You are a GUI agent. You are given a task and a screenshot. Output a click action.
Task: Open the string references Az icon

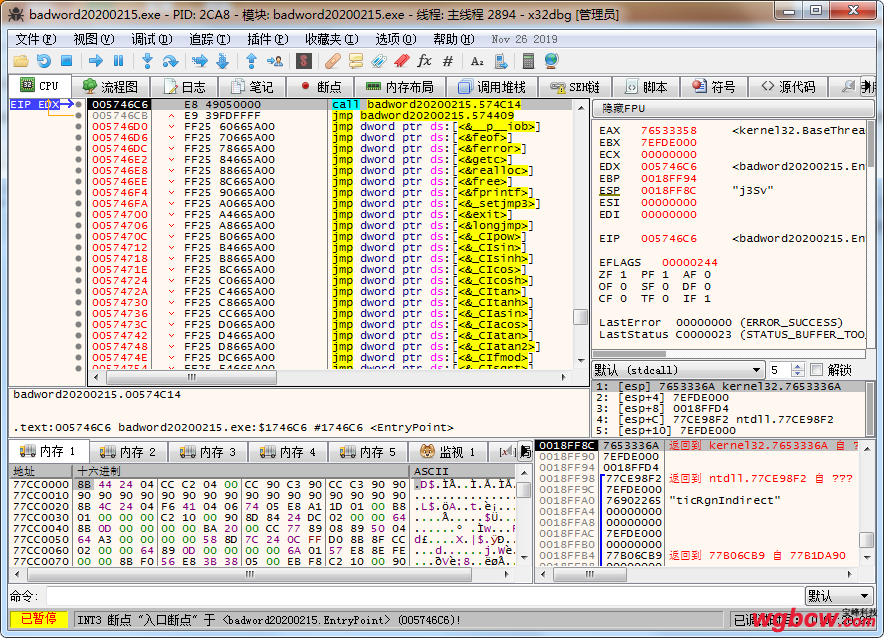[x=477, y=61]
